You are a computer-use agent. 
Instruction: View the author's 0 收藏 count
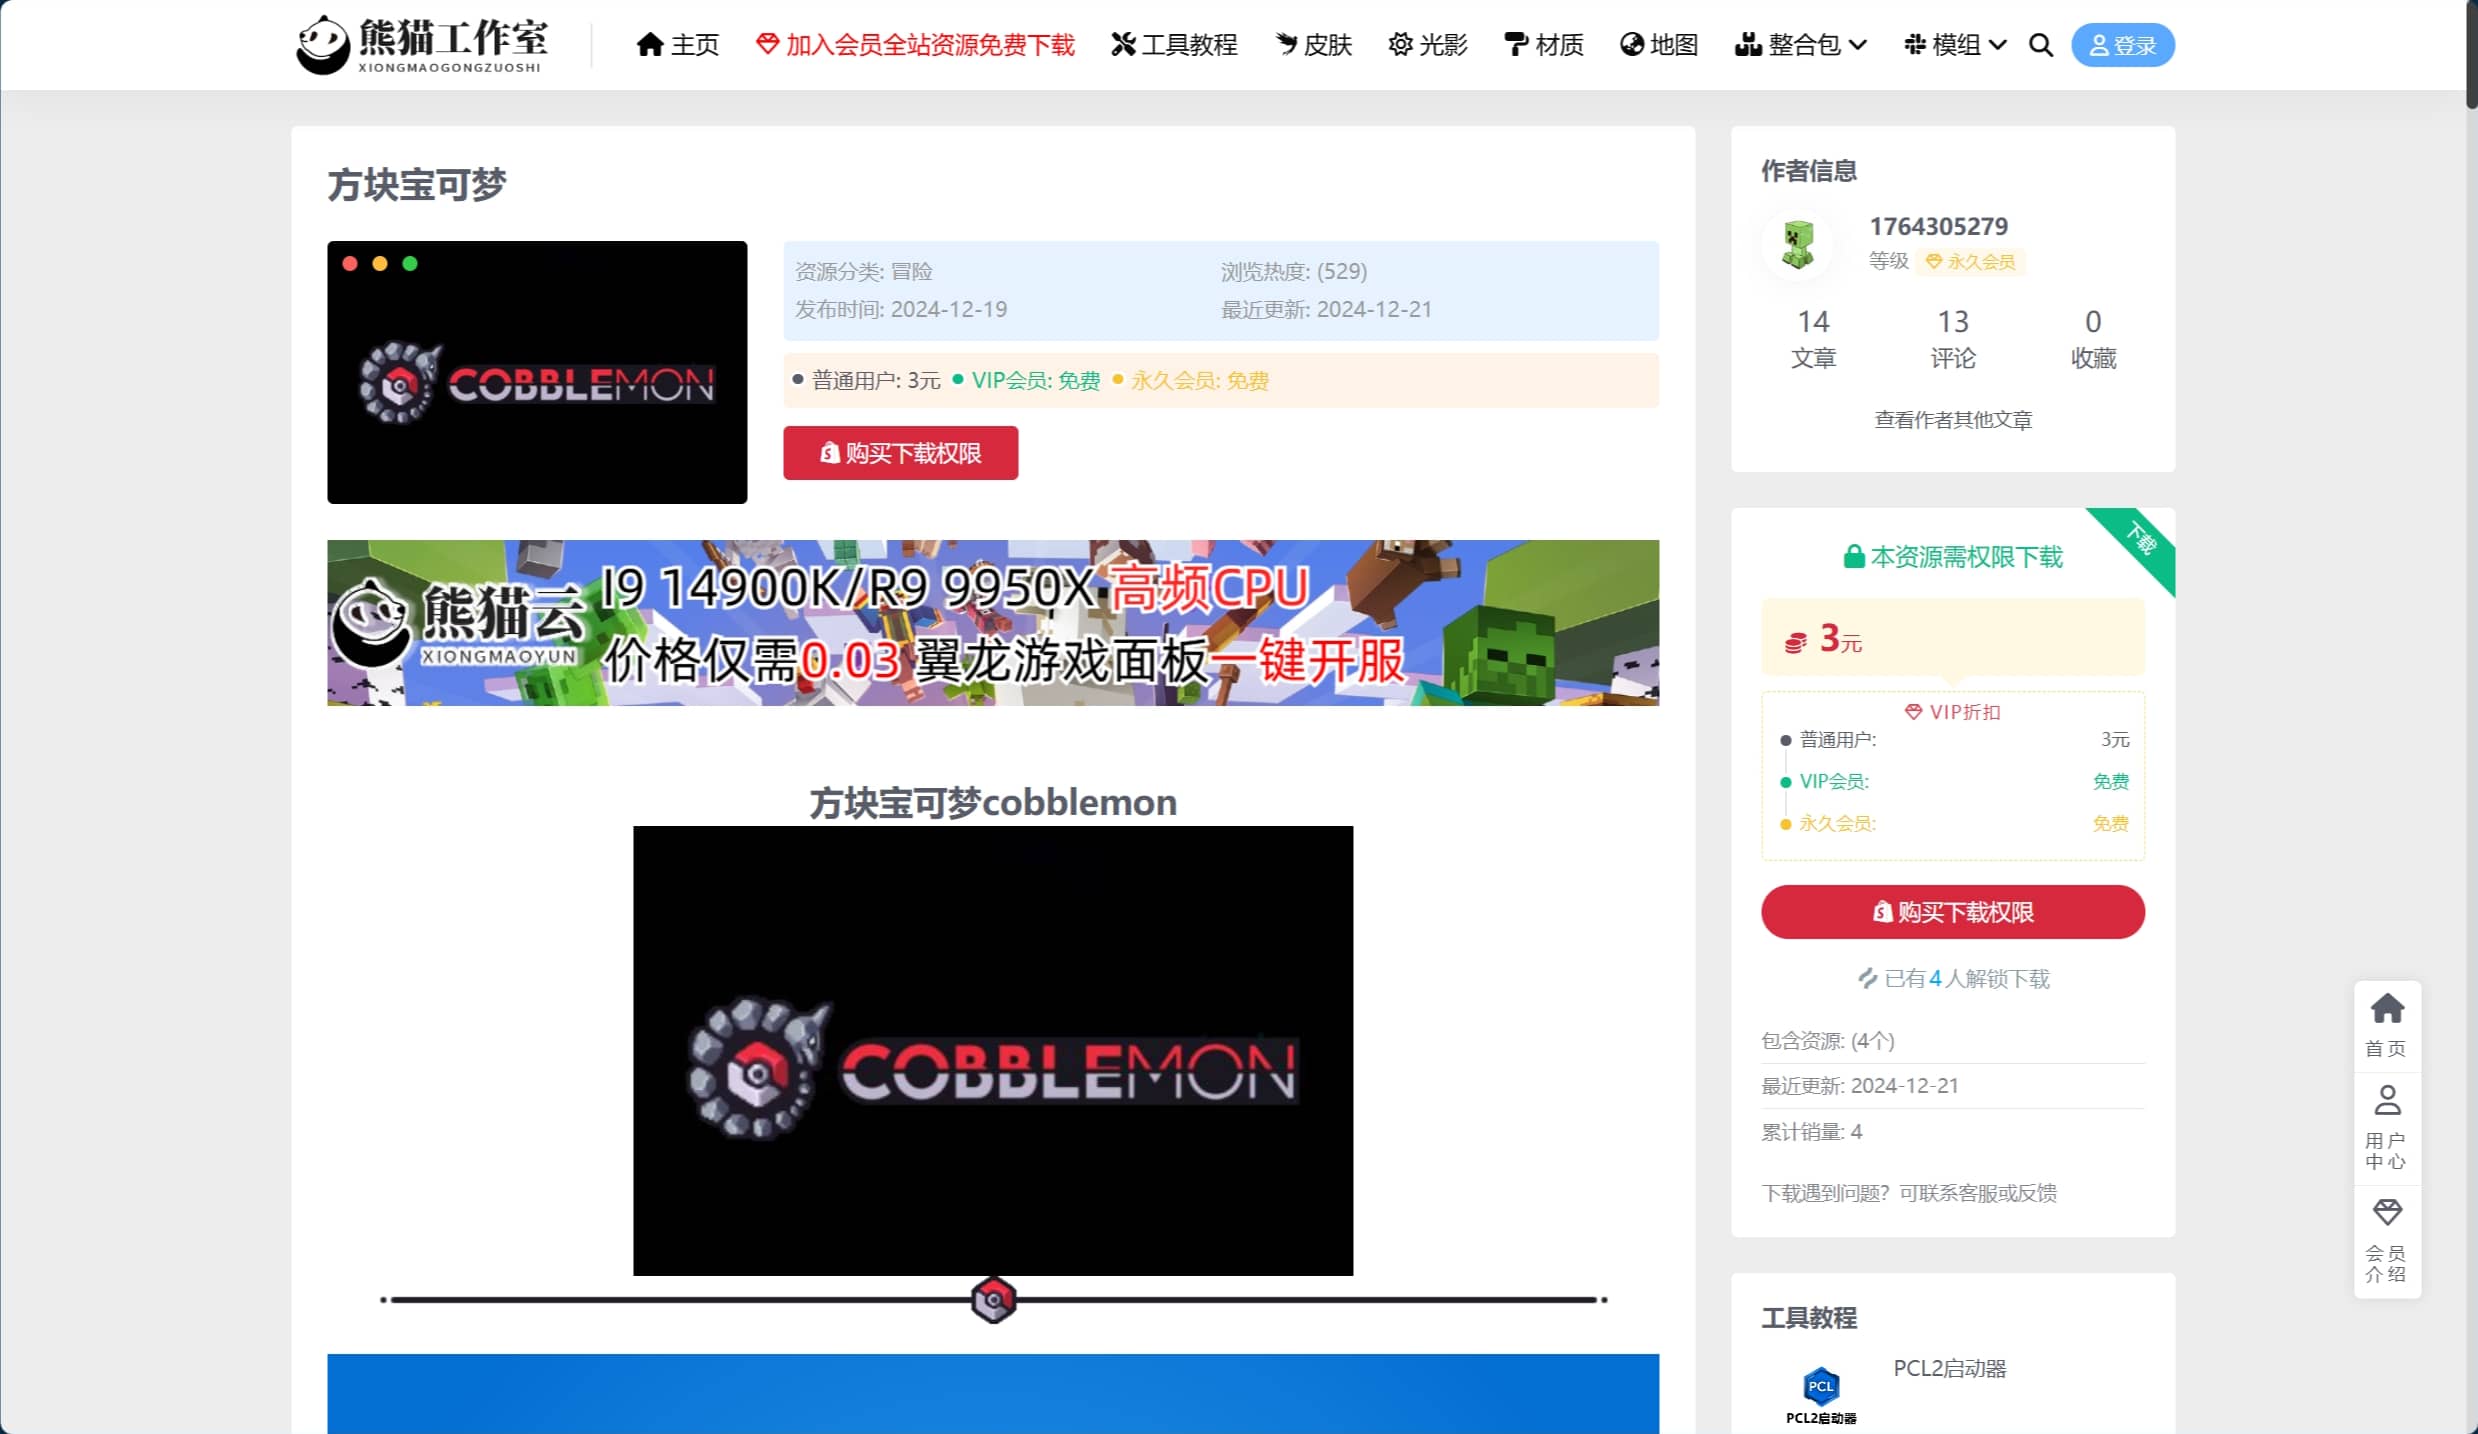[2093, 339]
